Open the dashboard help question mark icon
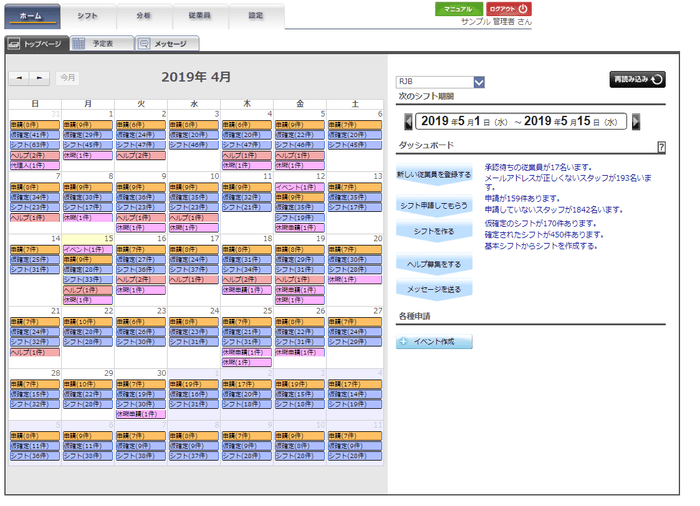Image resolution: width=700 pixels, height=506 pixels. pos(661,147)
